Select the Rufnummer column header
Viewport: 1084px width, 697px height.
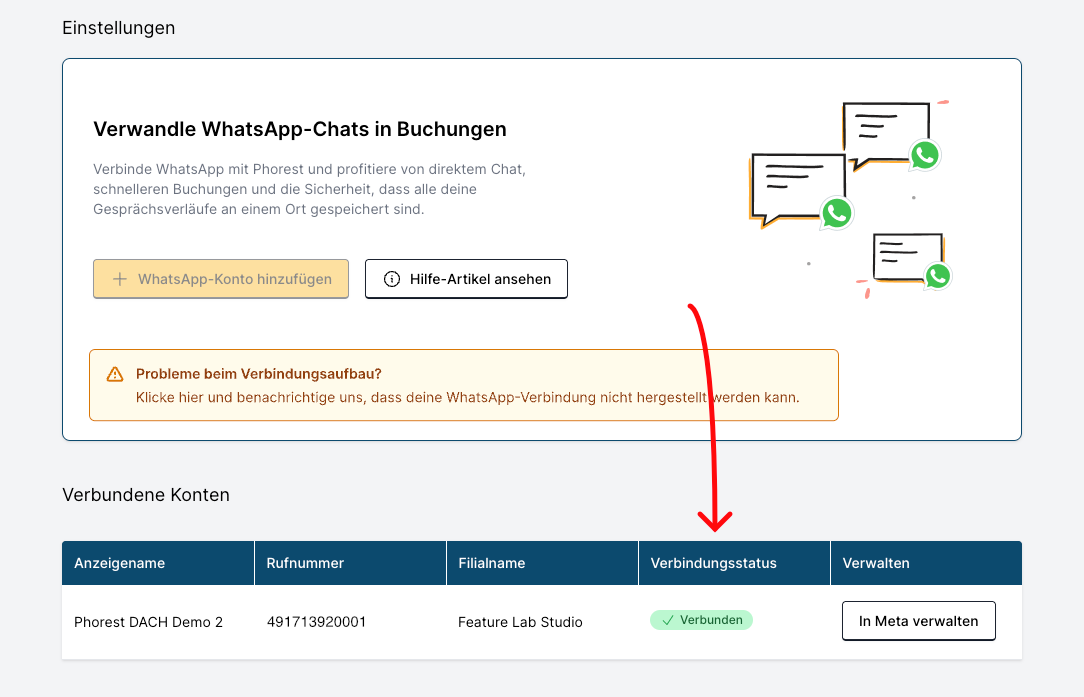[305, 563]
